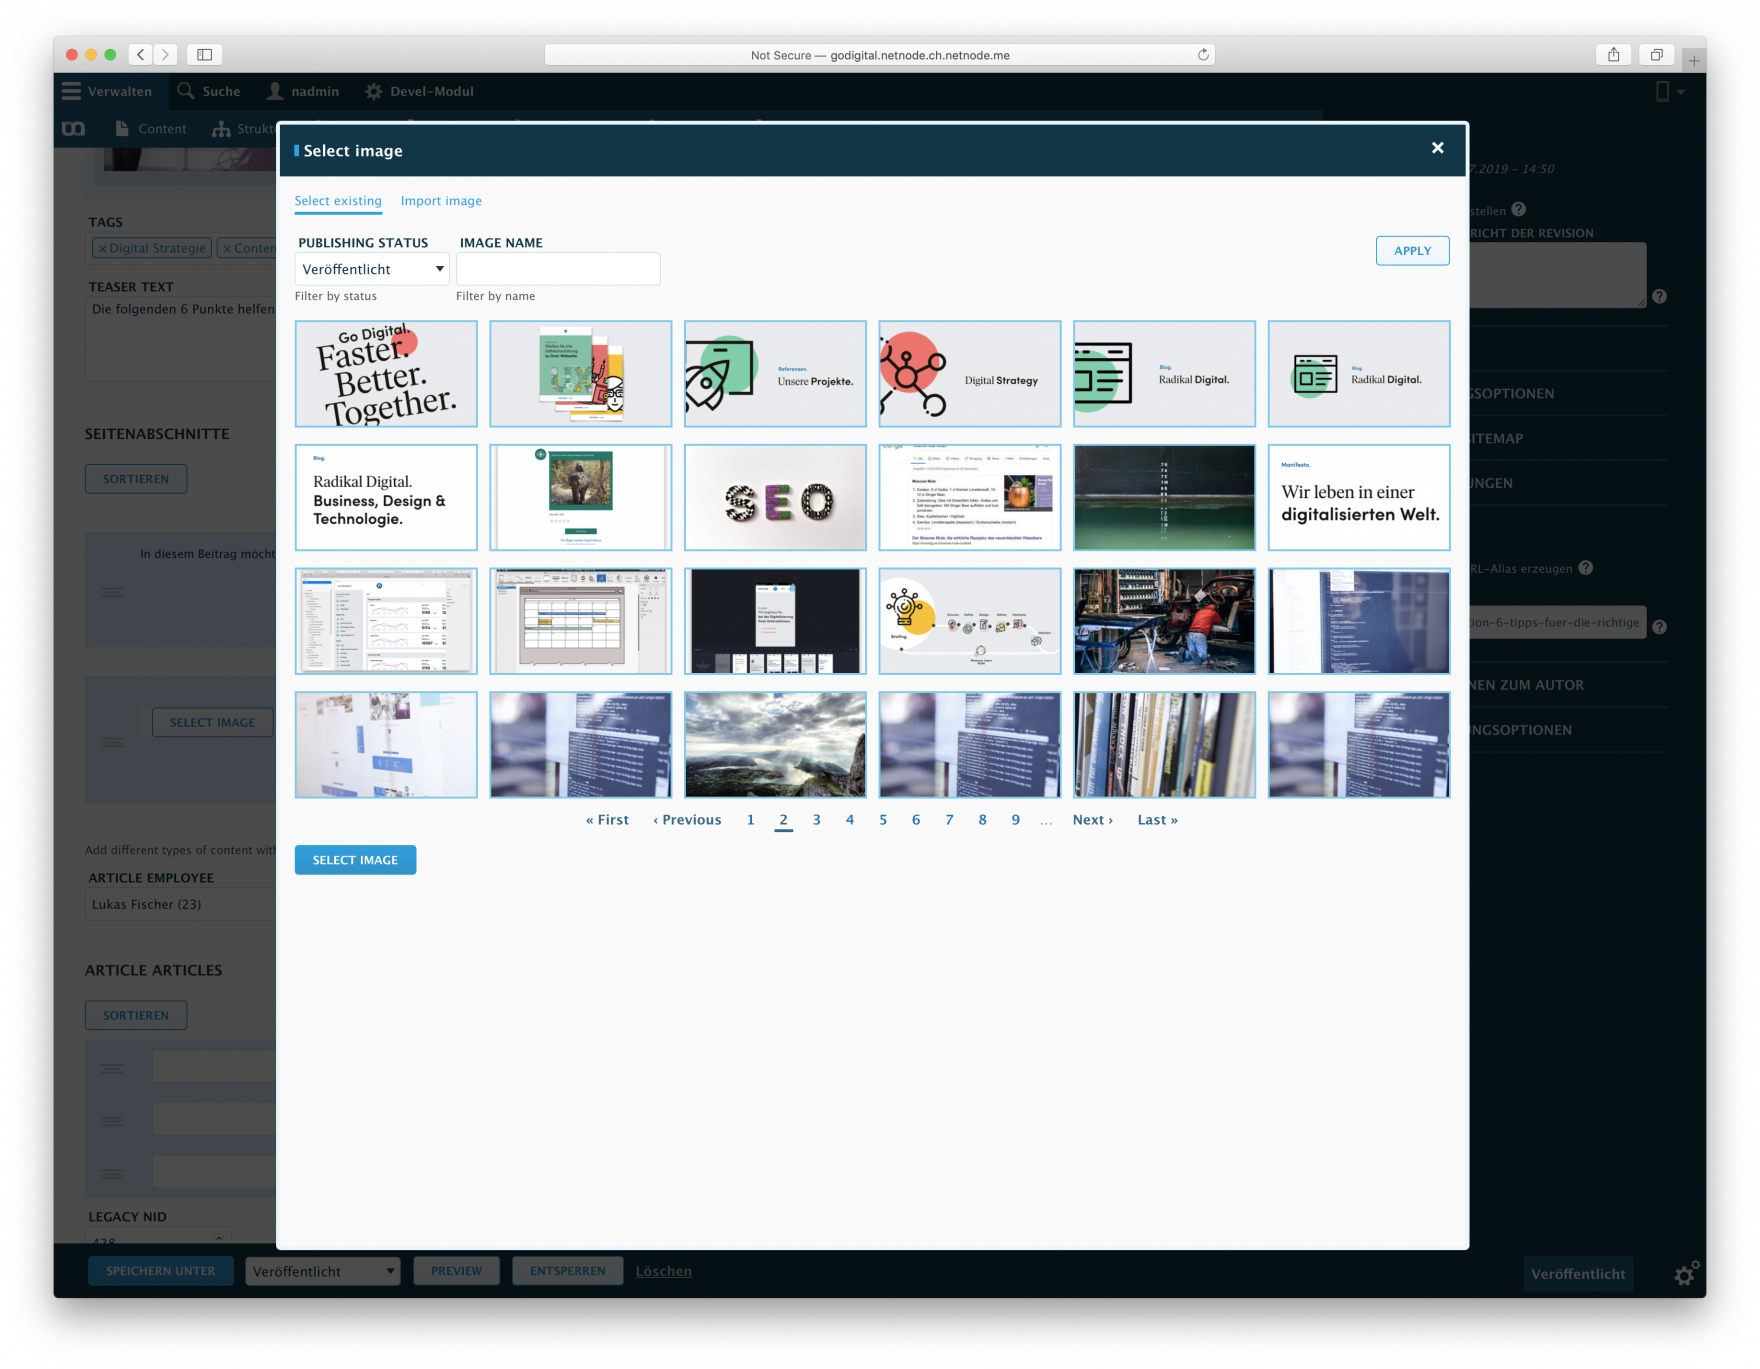Click the Safari back button
Image resolution: width=1760 pixels, height=1369 pixels.
click(141, 55)
